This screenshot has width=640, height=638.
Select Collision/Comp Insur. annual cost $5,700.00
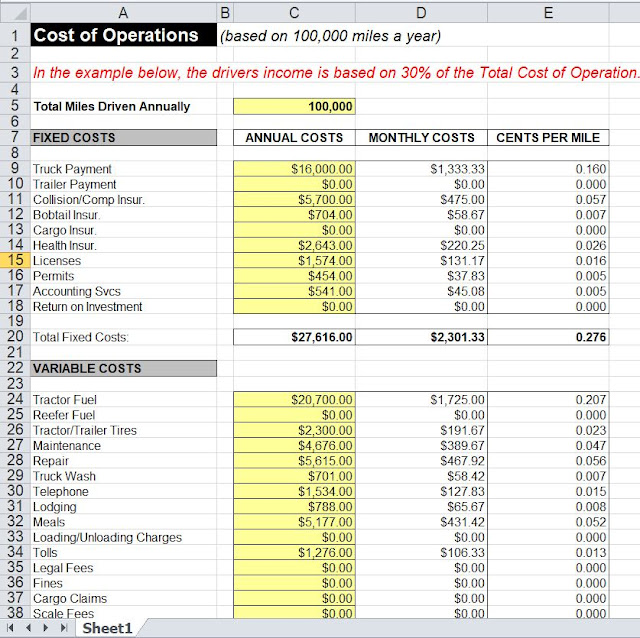tap(294, 199)
